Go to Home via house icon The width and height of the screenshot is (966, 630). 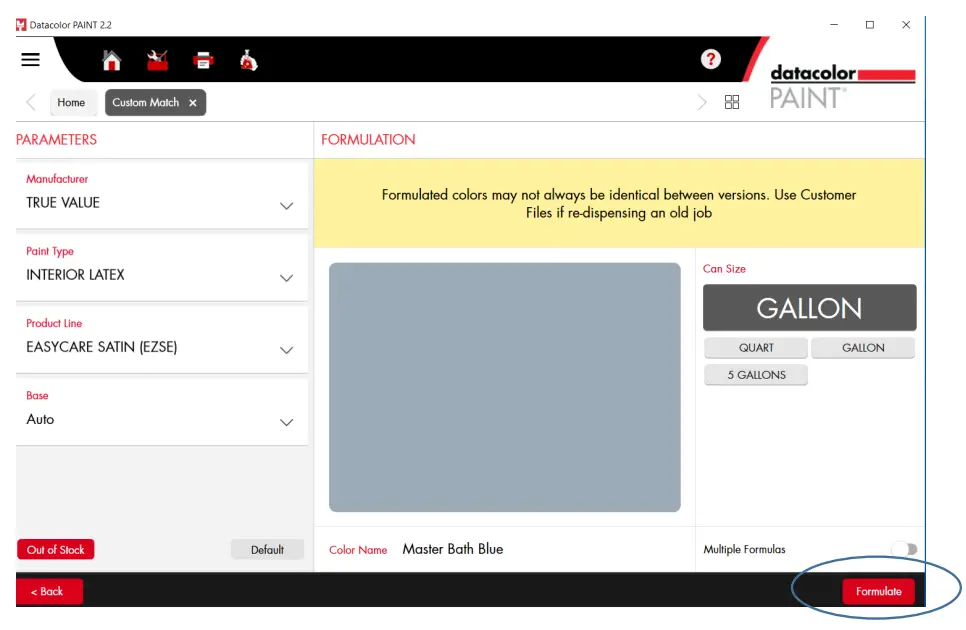[x=112, y=60]
